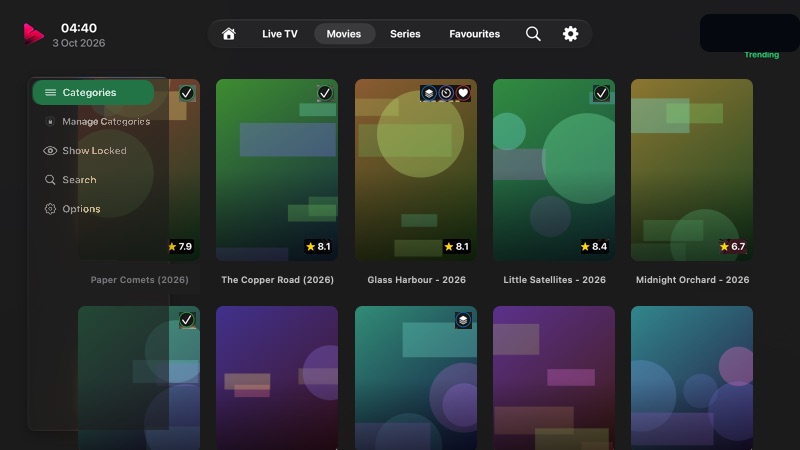Switch to the Live TV tab
This screenshot has height=450, width=800.
(280, 34)
